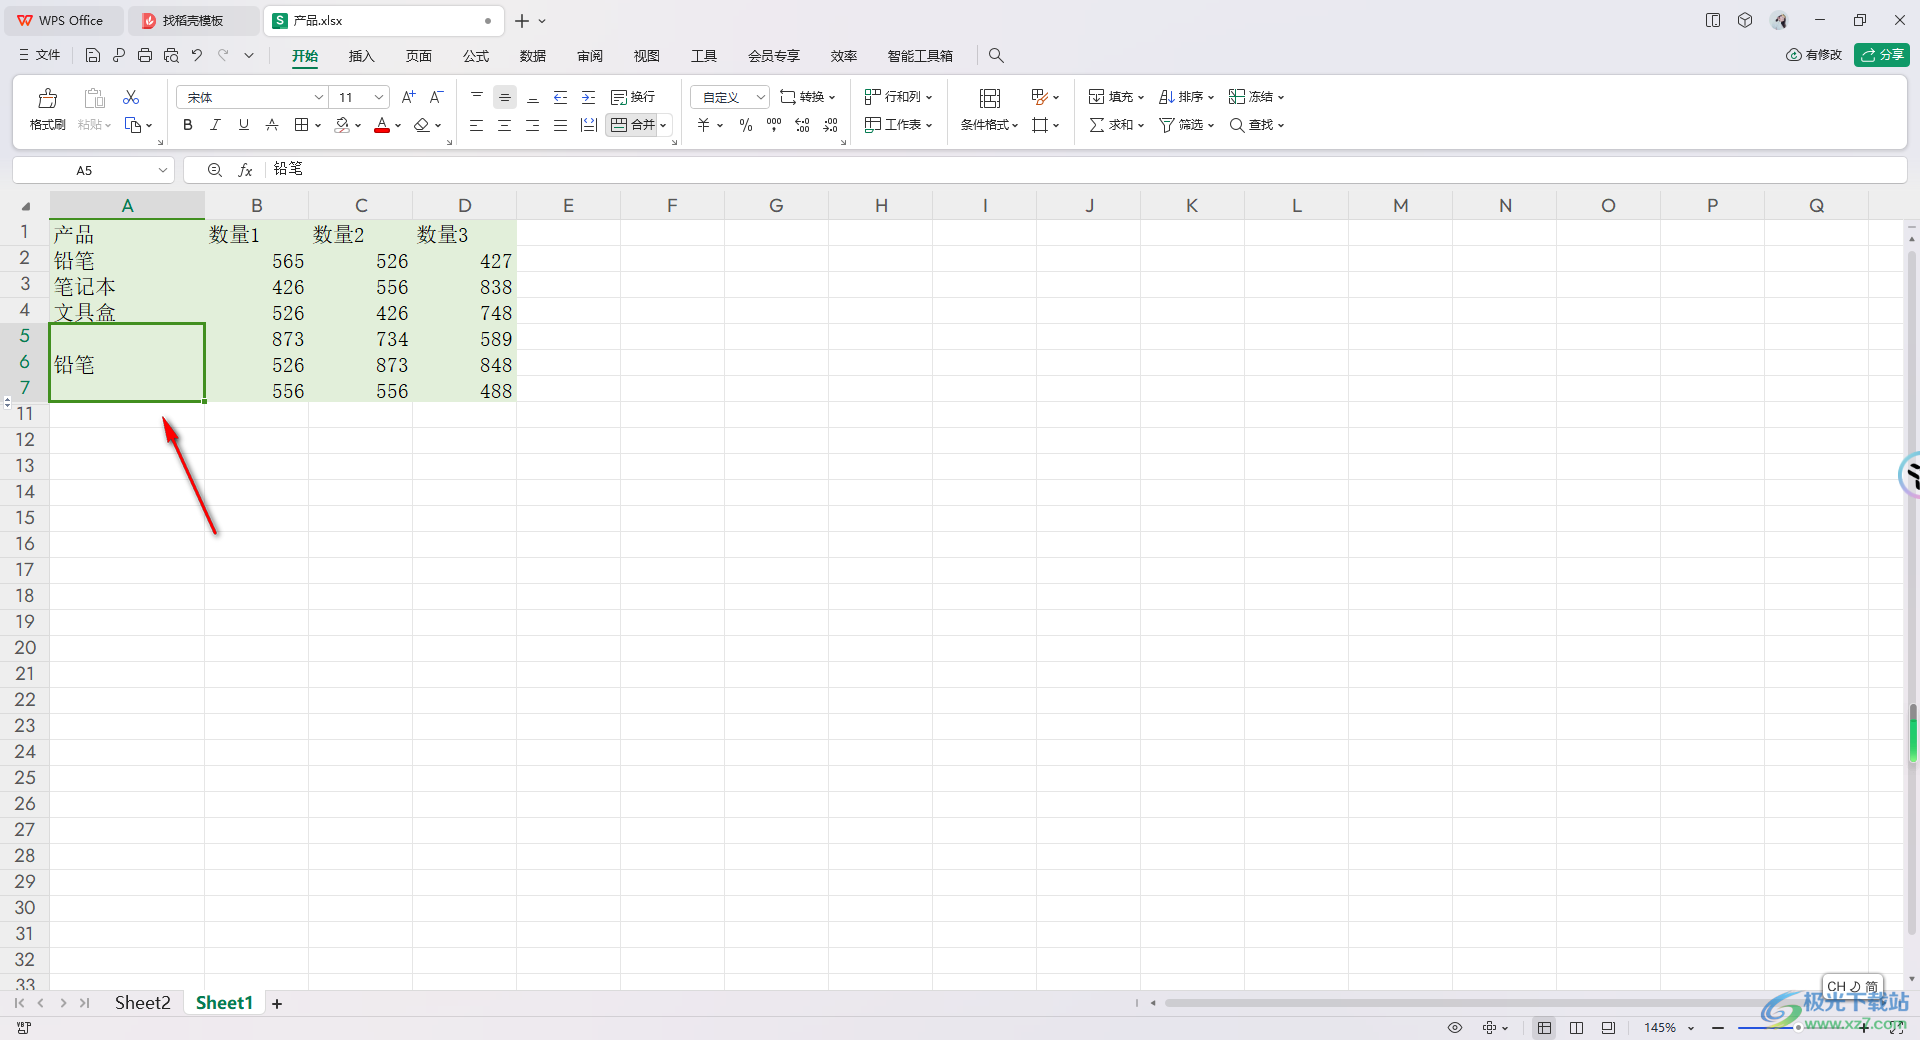Image resolution: width=1920 pixels, height=1040 pixels.
Task: Click the Print icon in the quick toolbar
Action: point(145,55)
